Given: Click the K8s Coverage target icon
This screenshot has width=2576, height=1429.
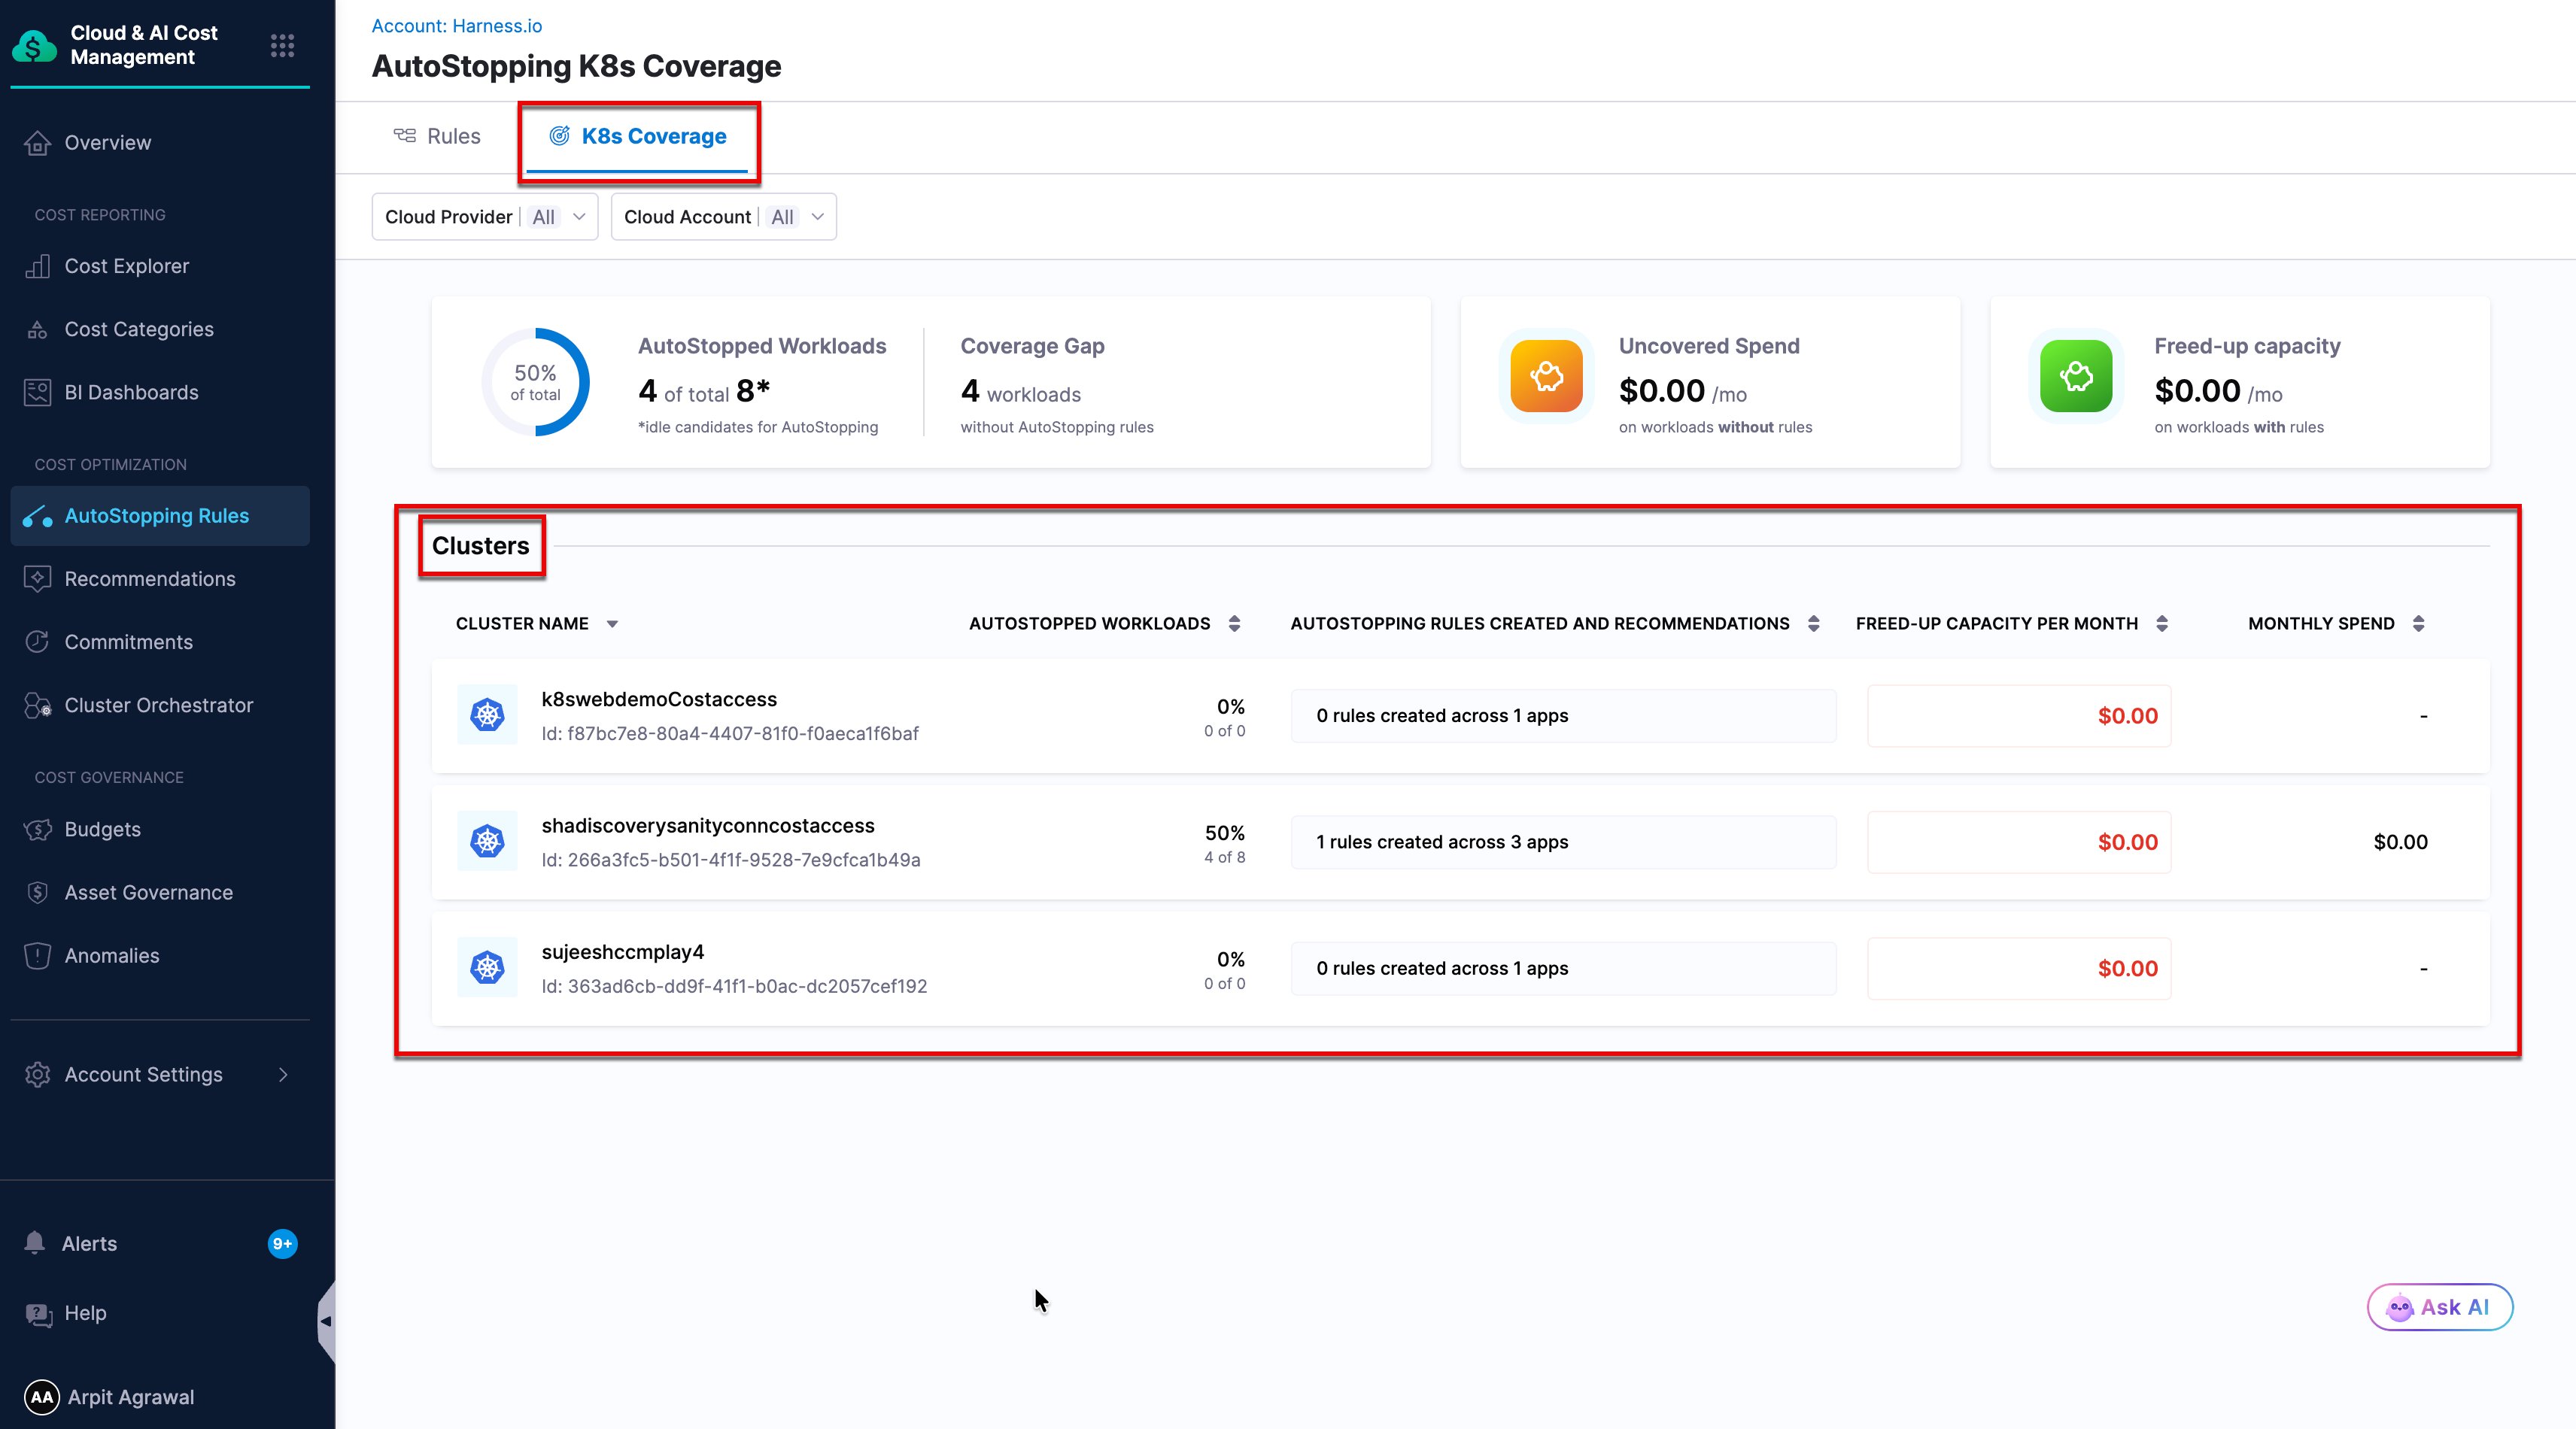Looking at the screenshot, I should point(559,135).
